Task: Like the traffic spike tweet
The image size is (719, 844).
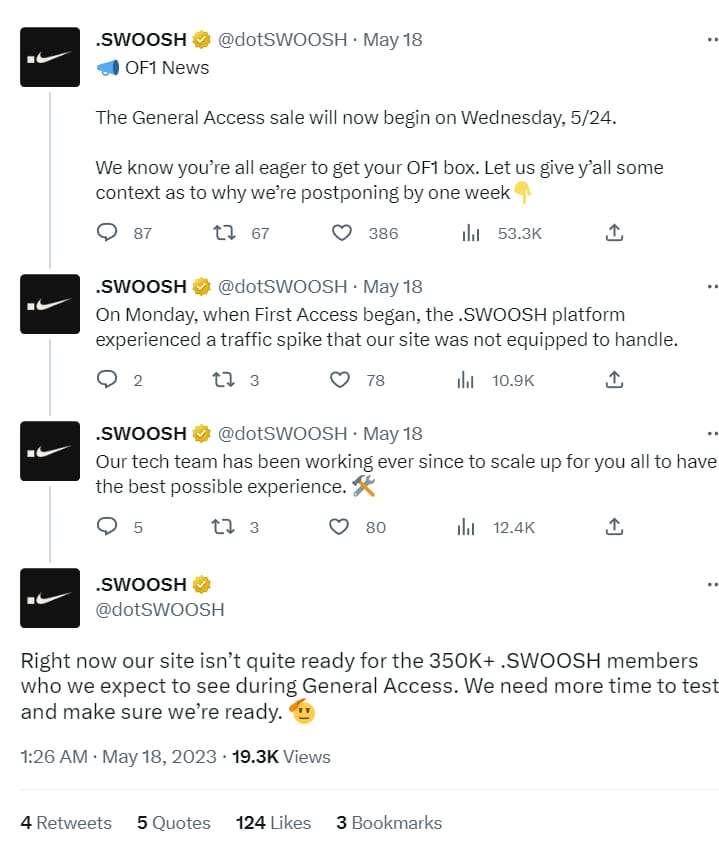Action: tap(340, 379)
